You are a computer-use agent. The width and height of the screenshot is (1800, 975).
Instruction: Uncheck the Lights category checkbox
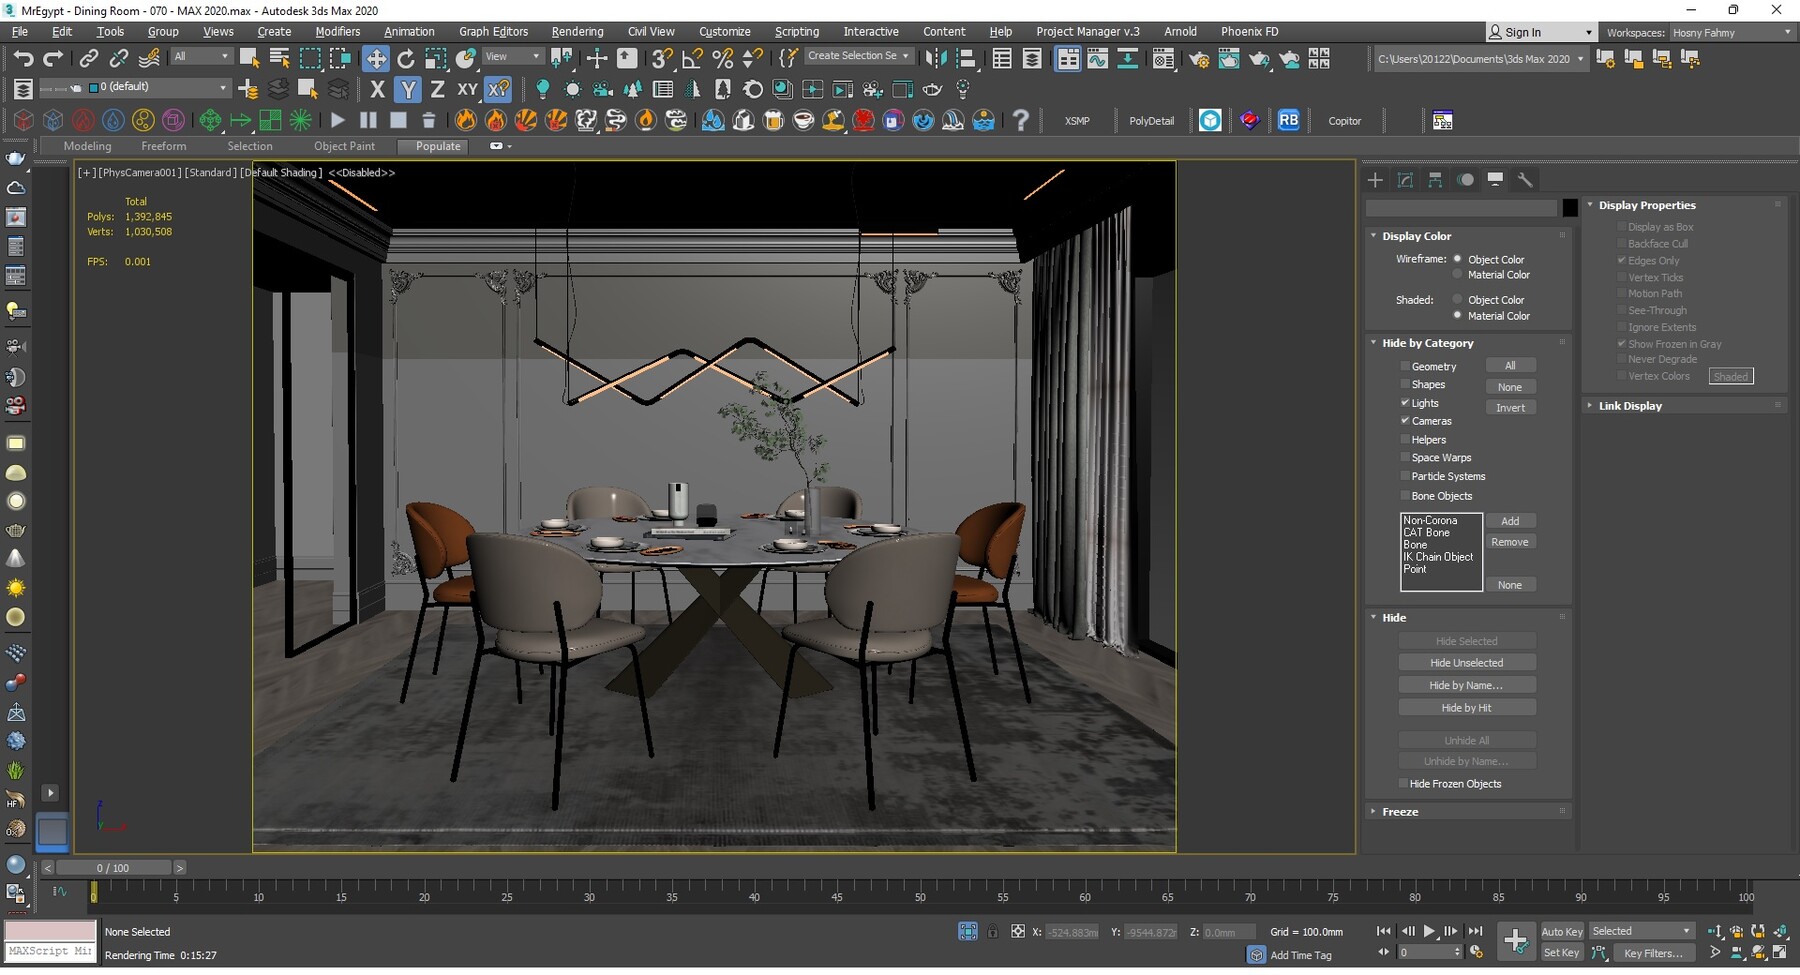(x=1406, y=403)
